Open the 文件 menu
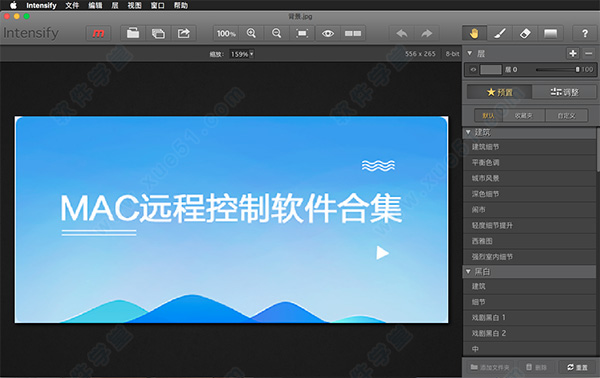 coord(72,5)
